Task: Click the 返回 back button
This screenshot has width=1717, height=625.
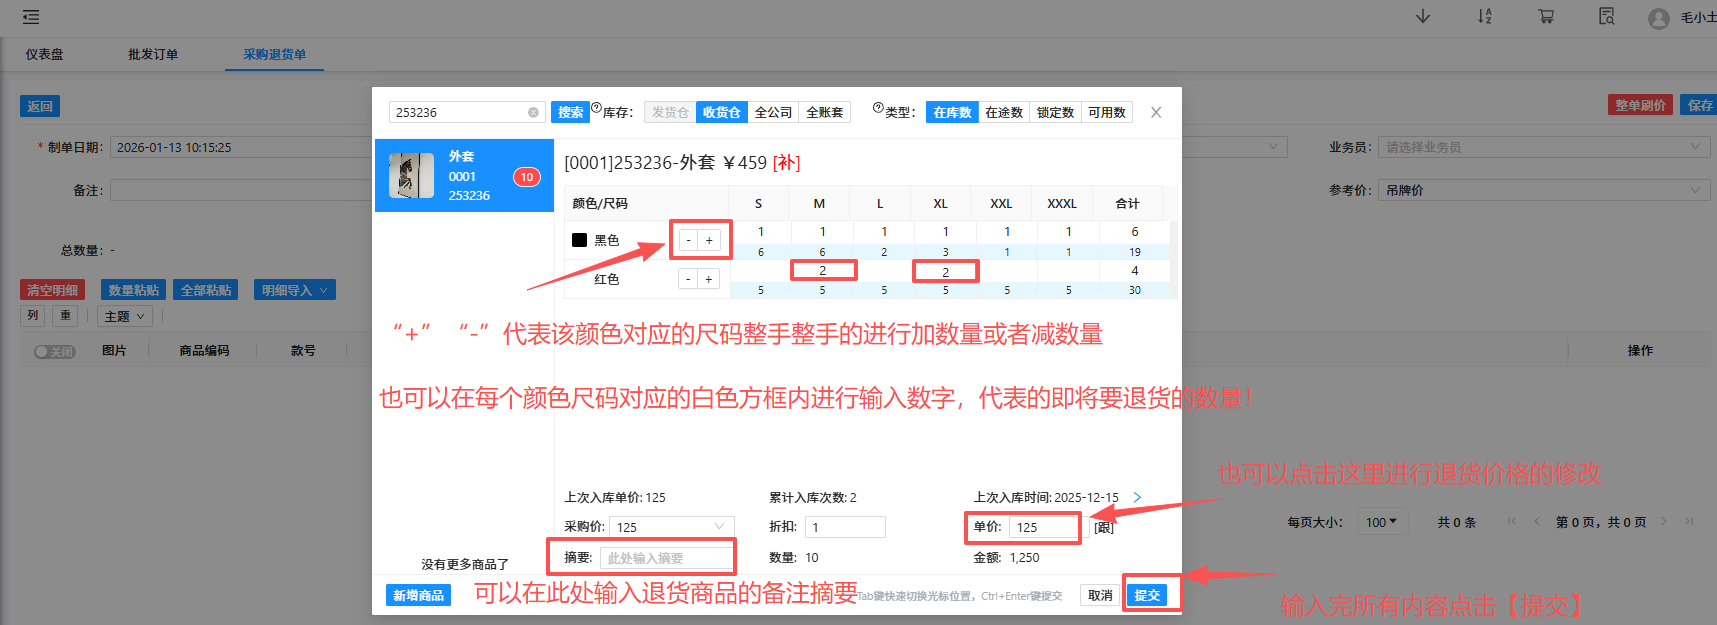Action: [x=40, y=106]
